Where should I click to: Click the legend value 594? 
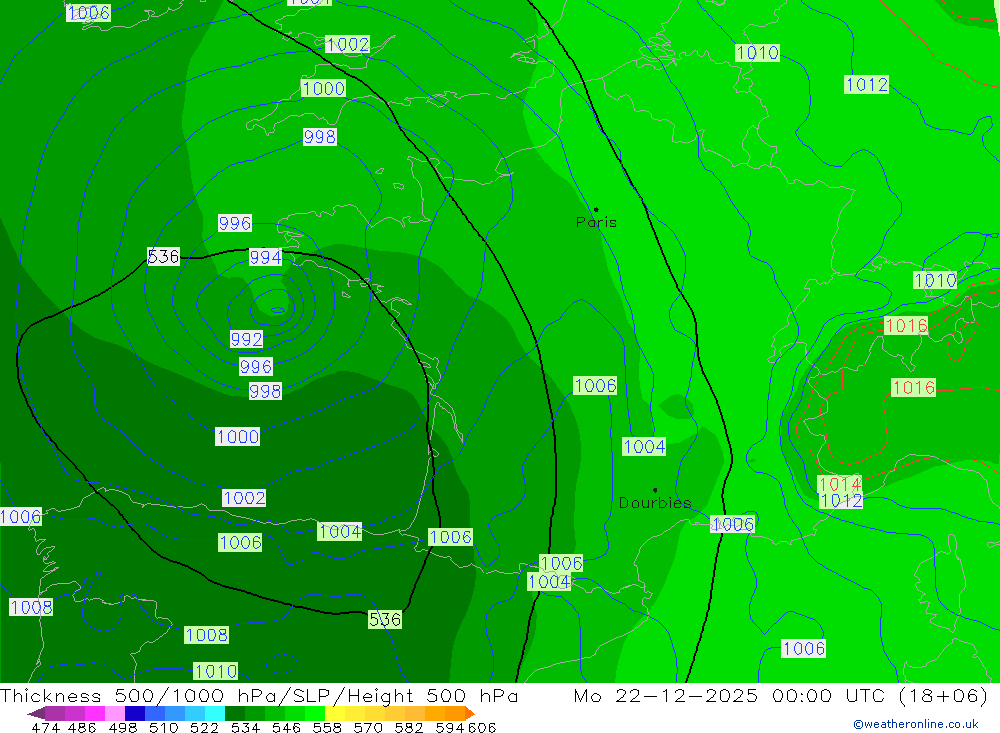point(450,728)
